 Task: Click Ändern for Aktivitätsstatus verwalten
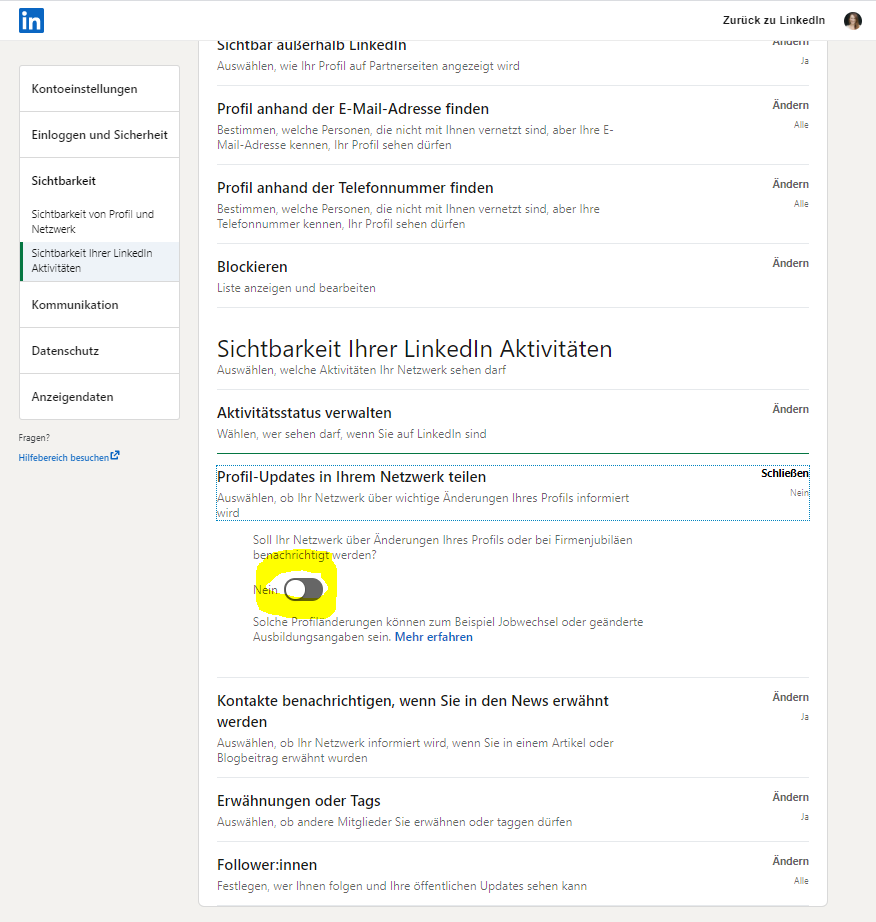coord(790,409)
